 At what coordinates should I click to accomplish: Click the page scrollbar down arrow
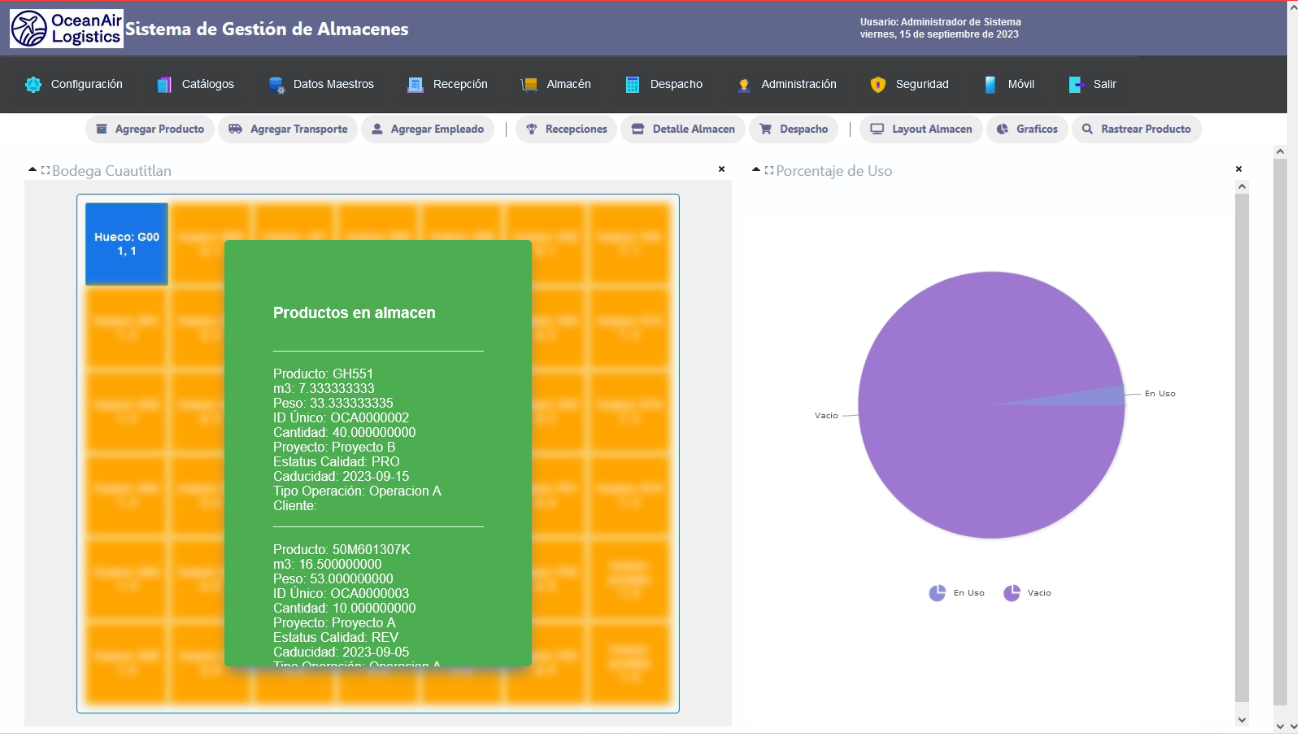click(x=1279, y=725)
